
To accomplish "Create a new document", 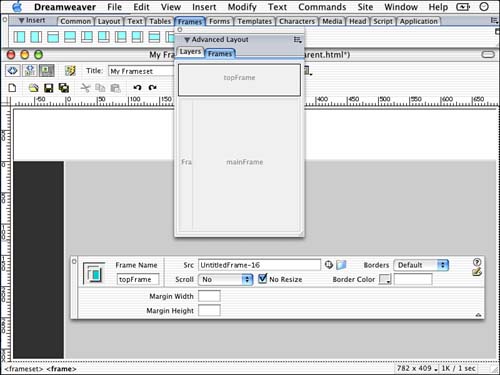I will [12, 88].
